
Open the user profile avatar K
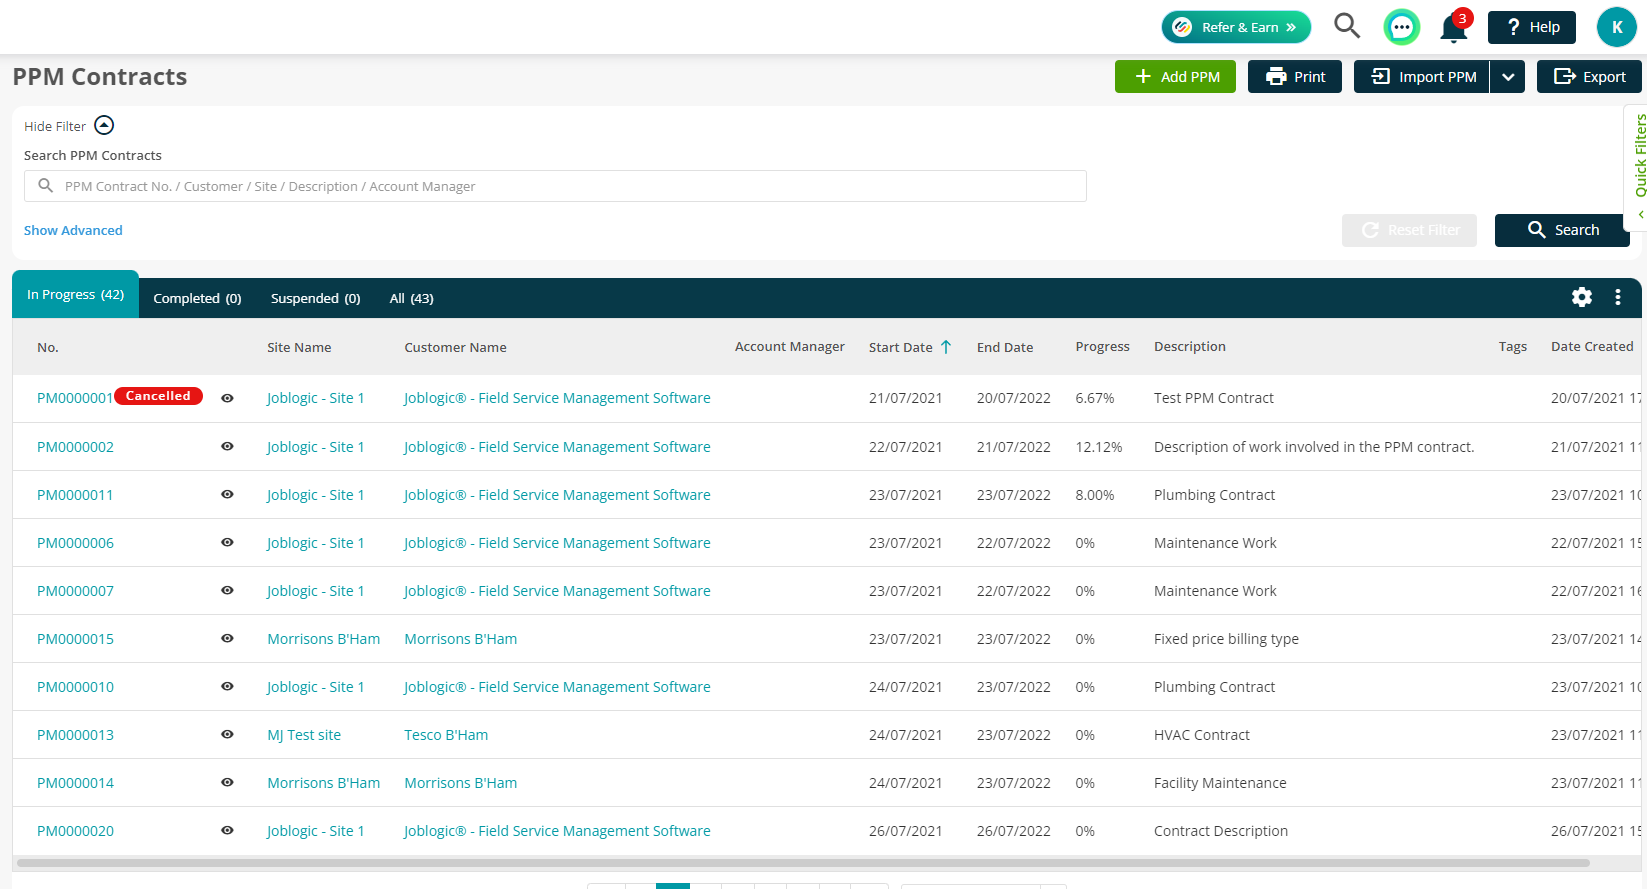[x=1616, y=27]
